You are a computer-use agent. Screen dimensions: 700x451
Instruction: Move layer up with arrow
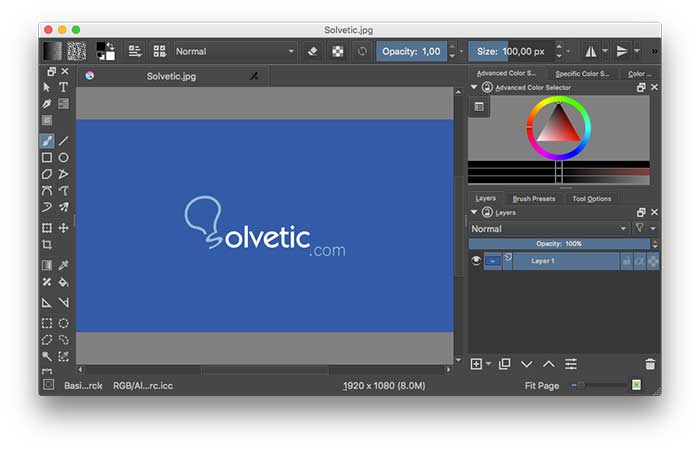[549, 364]
